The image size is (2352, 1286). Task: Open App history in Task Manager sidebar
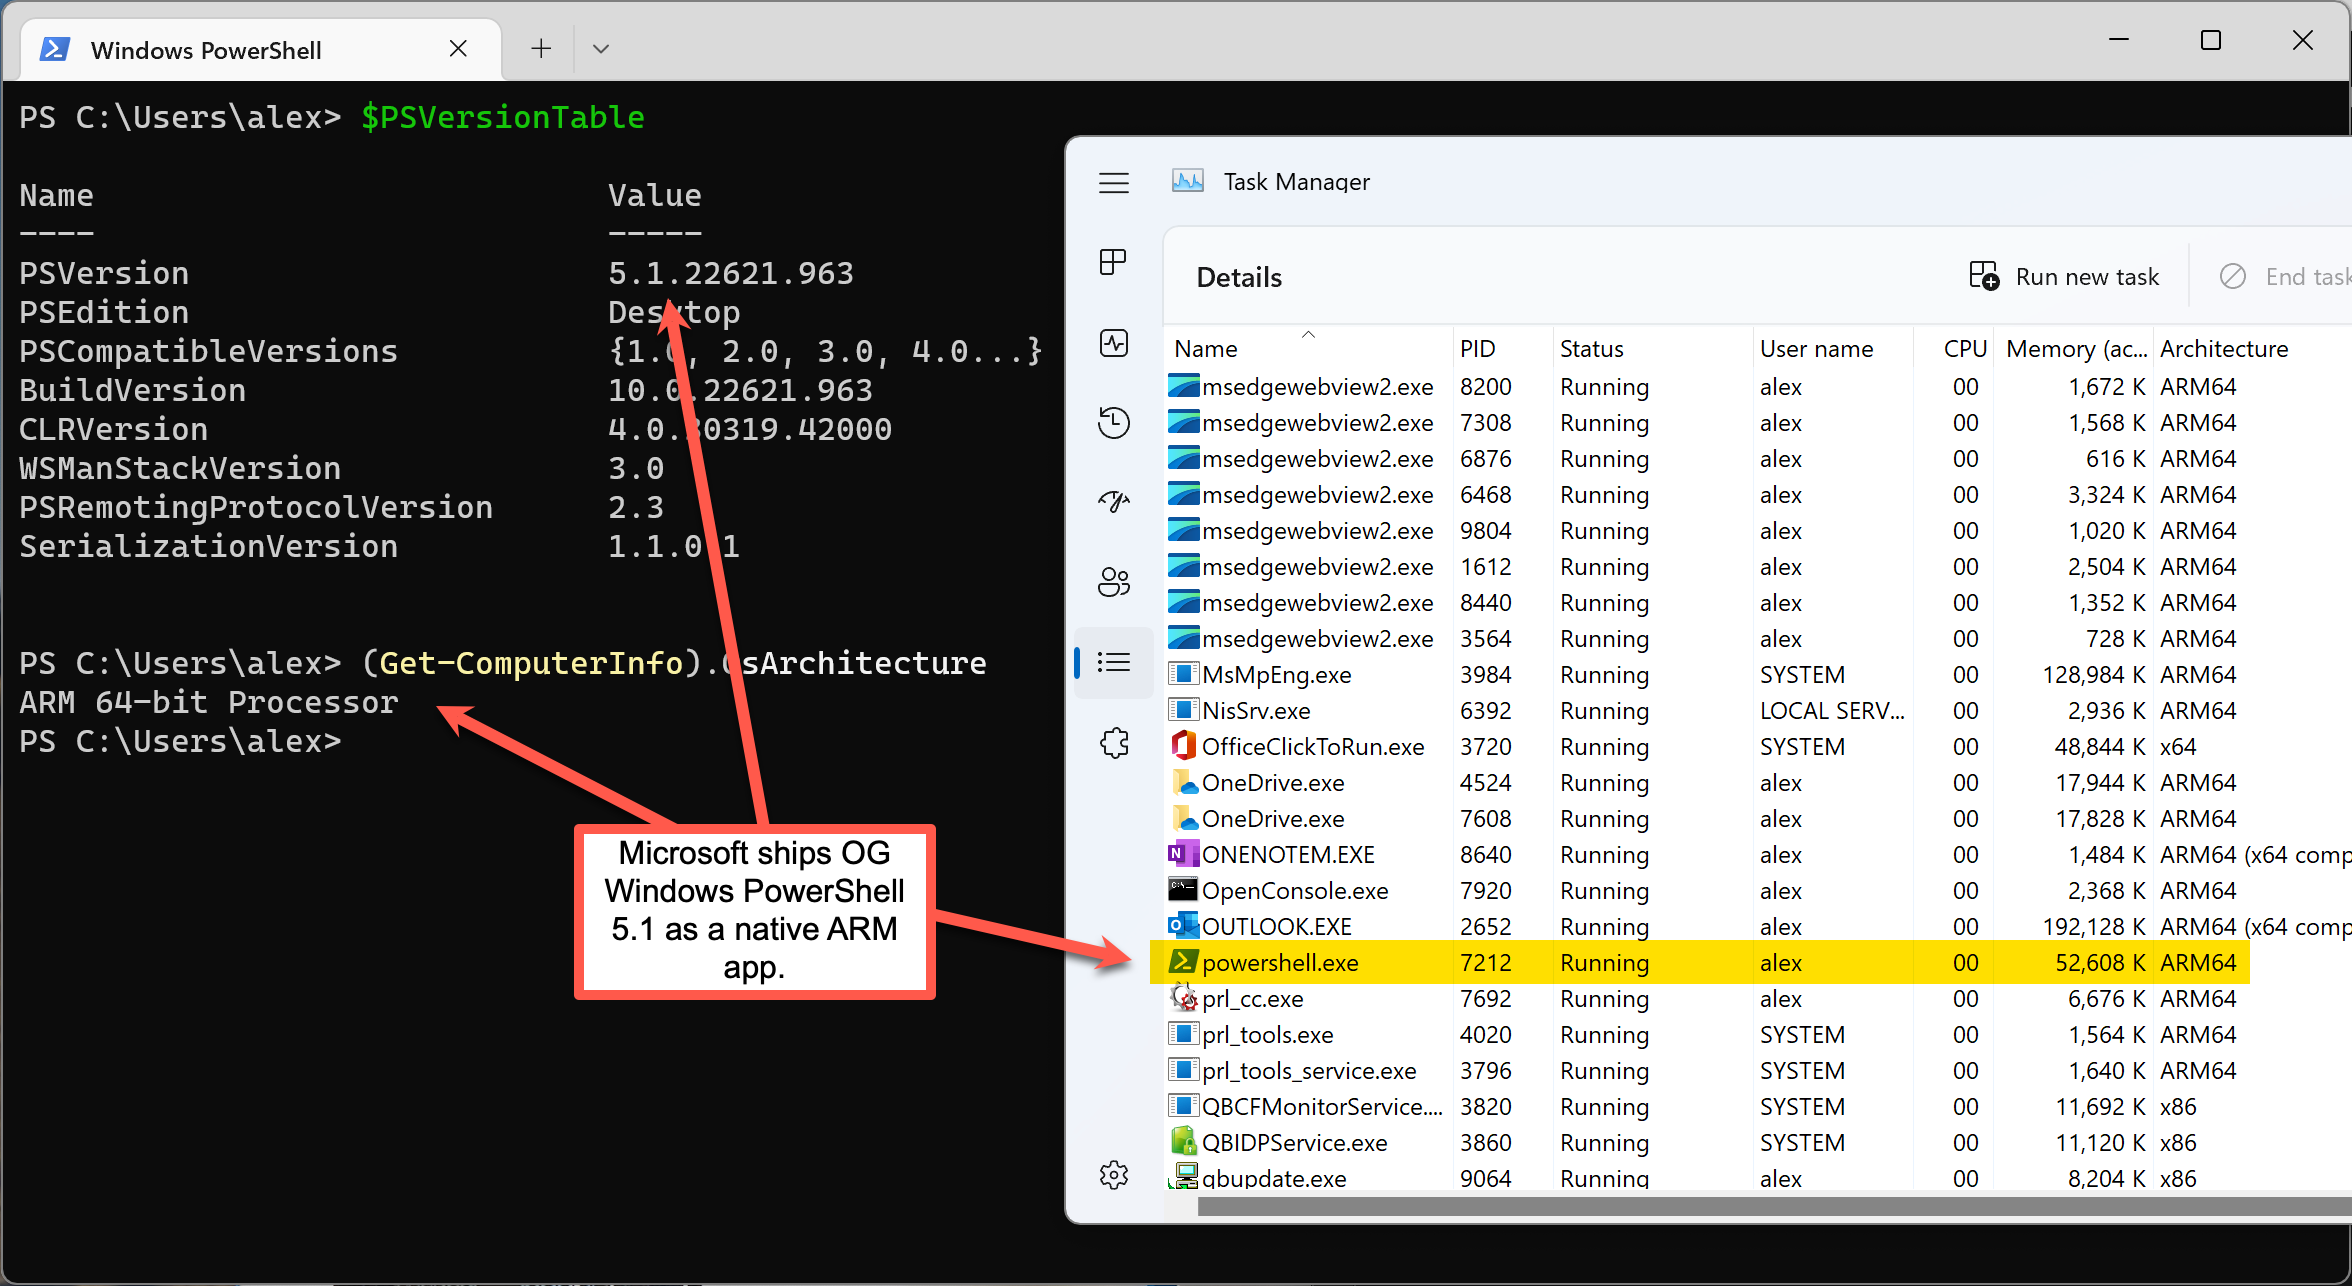(x=1114, y=422)
